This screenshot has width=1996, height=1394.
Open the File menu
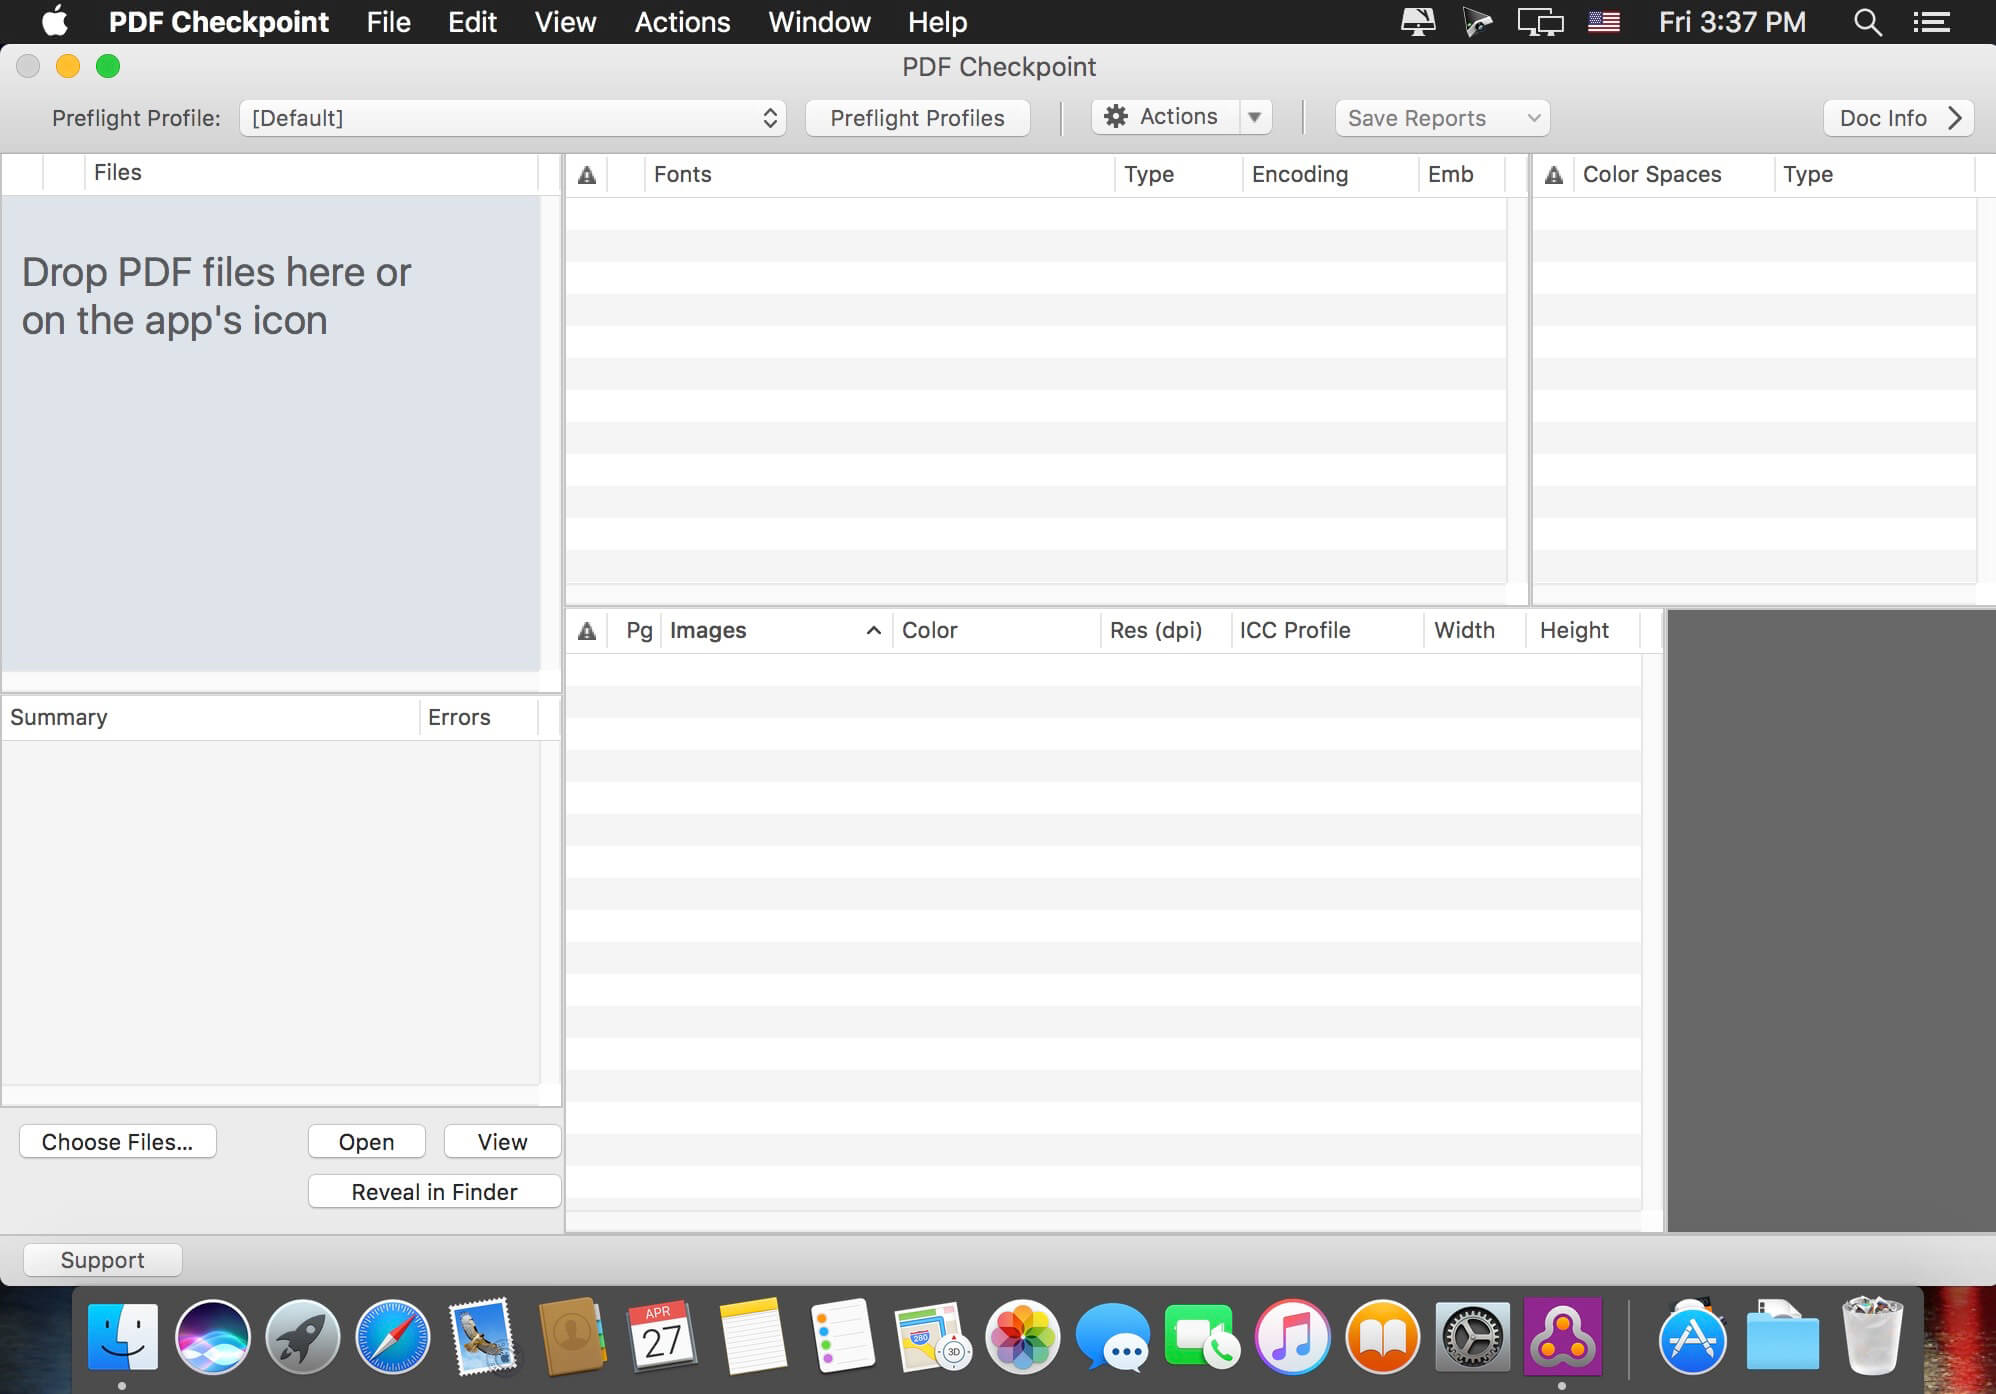pyautogui.click(x=388, y=22)
